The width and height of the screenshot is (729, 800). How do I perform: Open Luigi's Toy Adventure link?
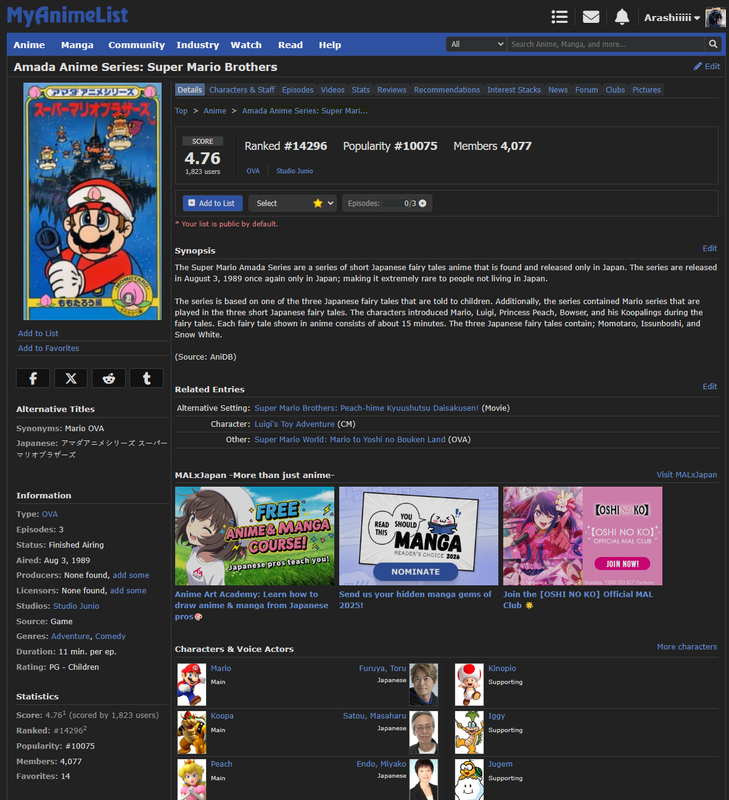294,424
